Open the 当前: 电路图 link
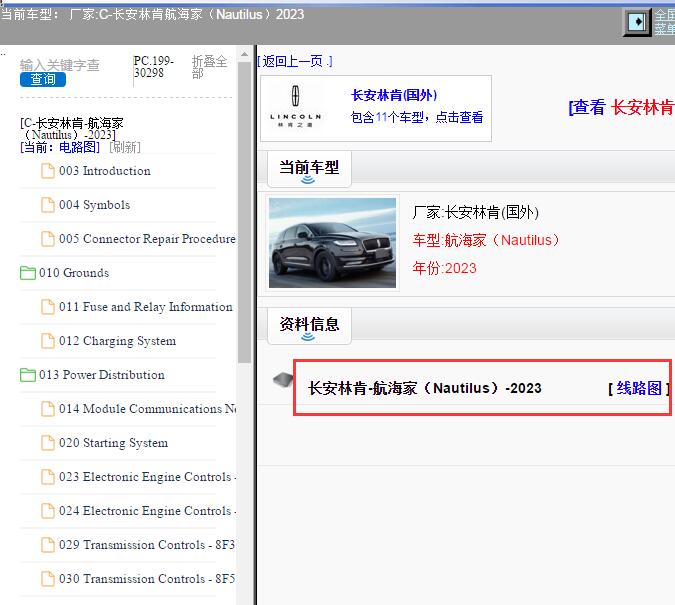Image resolution: width=675 pixels, height=605 pixels. click(x=60, y=147)
